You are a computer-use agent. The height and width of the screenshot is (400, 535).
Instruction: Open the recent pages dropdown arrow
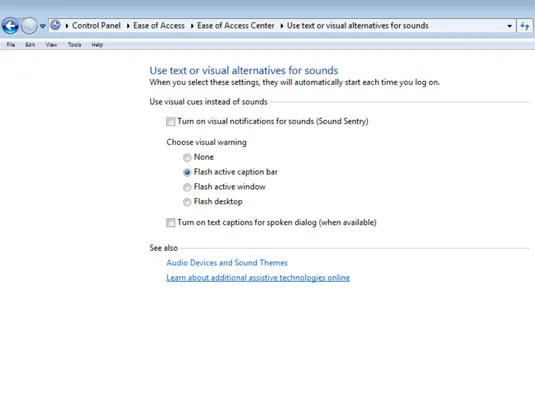point(43,26)
